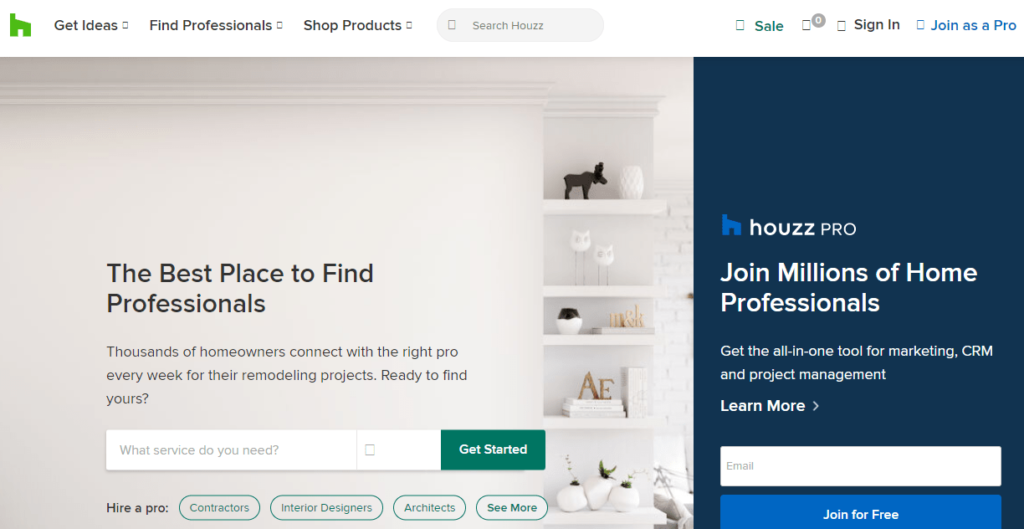1024x529 pixels.
Task: Click the green Get Started button
Action: [493, 449]
